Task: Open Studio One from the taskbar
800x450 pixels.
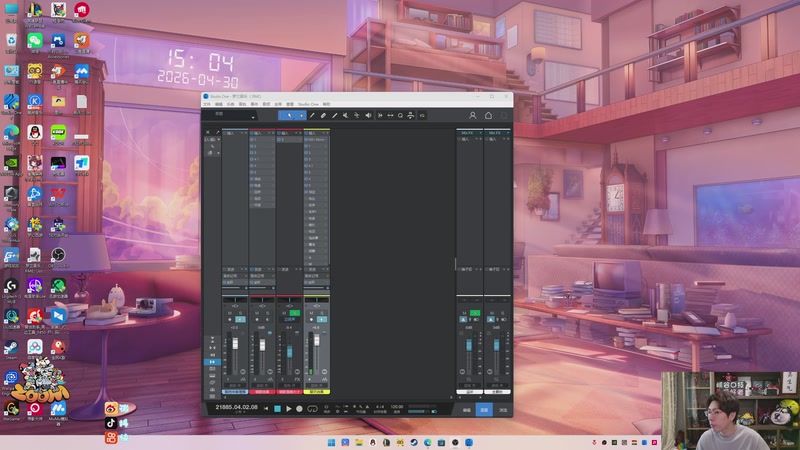Action: click(x=469, y=442)
